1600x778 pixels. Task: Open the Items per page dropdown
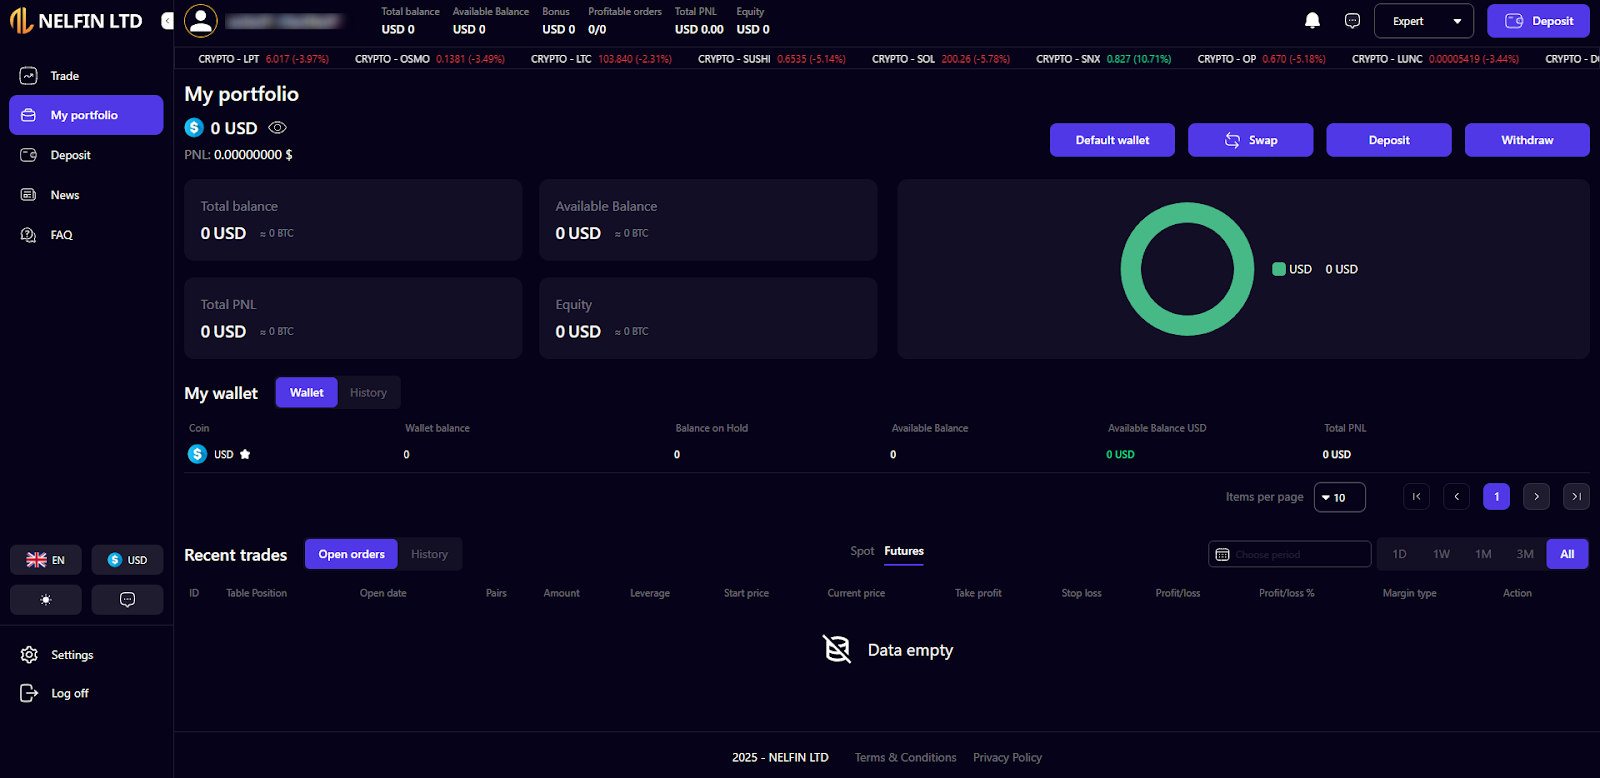[x=1339, y=497]
